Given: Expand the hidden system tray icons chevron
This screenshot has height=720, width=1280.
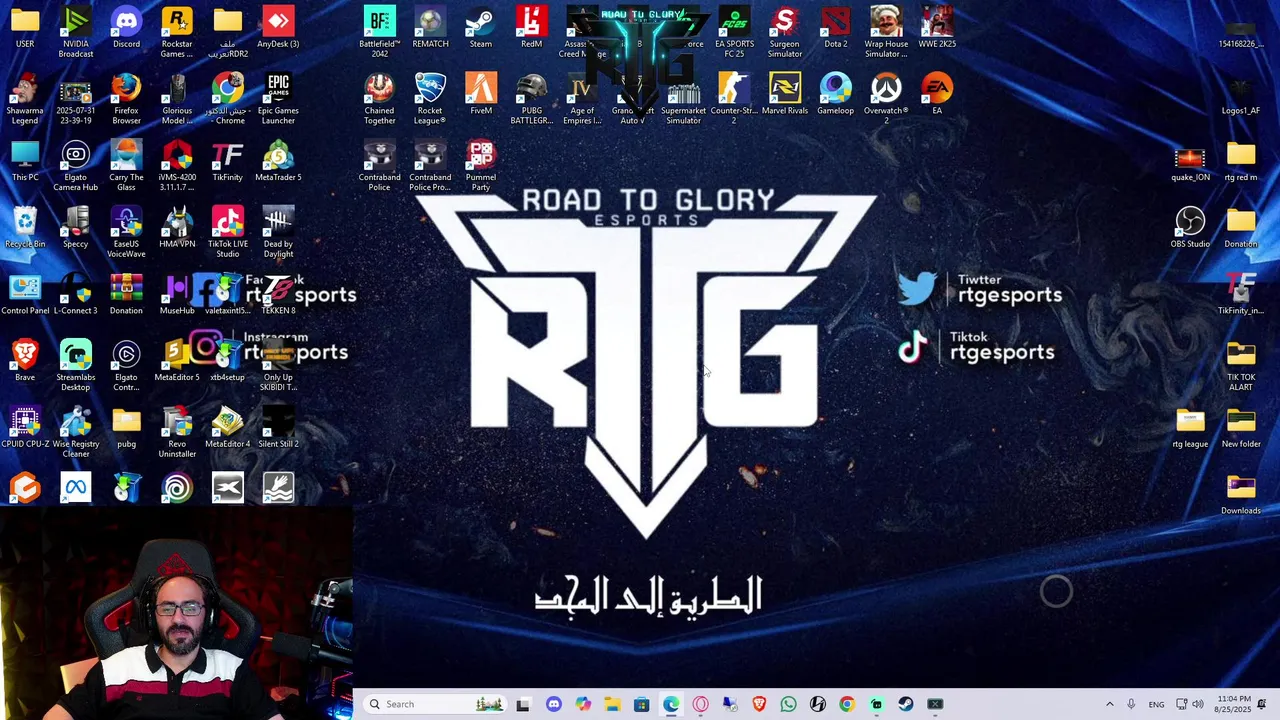Looking at the screenshot, I should point(1109,704).
